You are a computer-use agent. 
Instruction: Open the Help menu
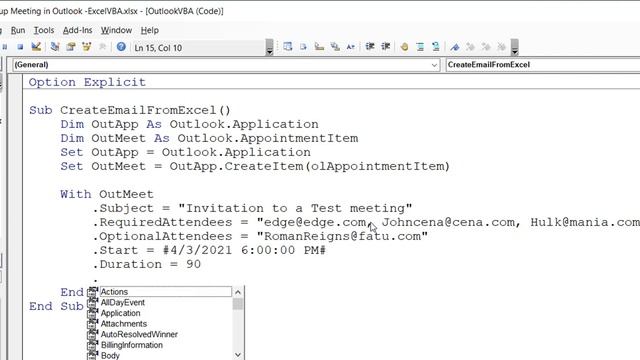pyautogui.click(x=149, y=30)
